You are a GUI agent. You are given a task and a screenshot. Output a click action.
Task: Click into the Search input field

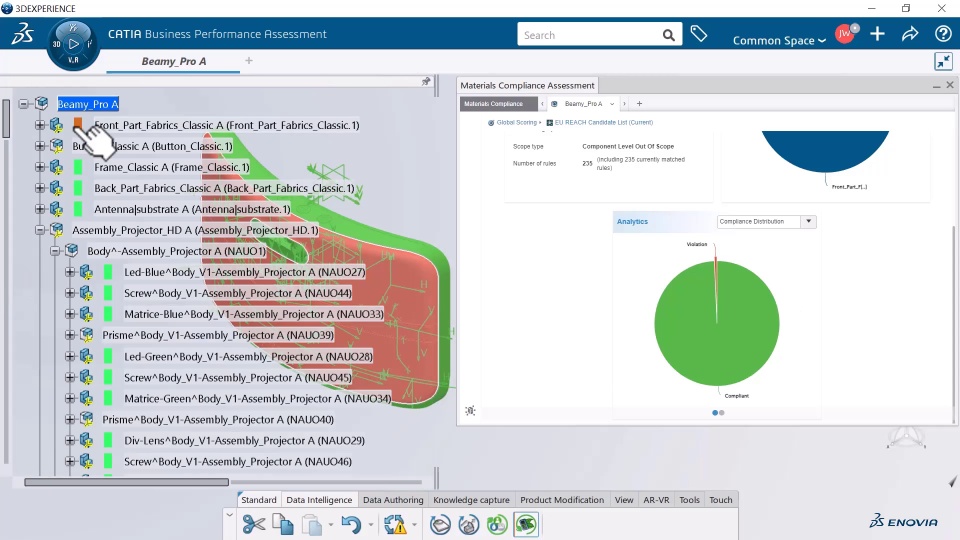589,35
